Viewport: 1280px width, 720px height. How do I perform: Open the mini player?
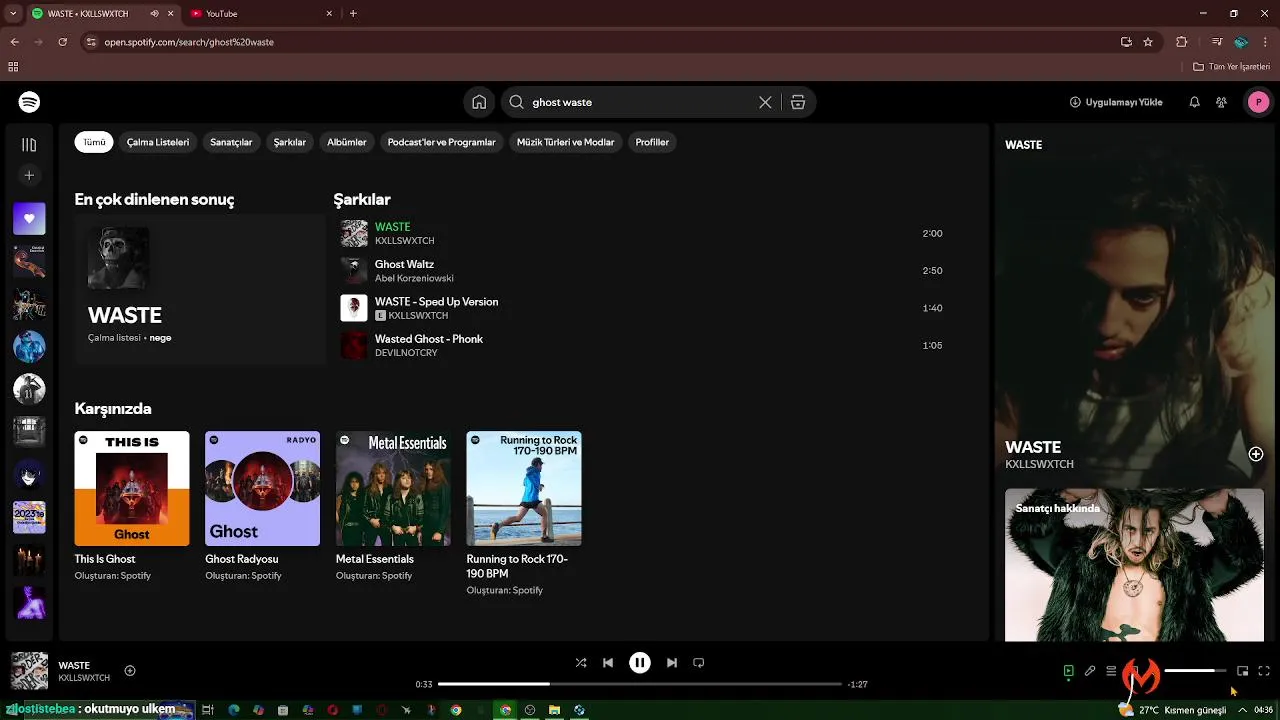(1243, 671)
